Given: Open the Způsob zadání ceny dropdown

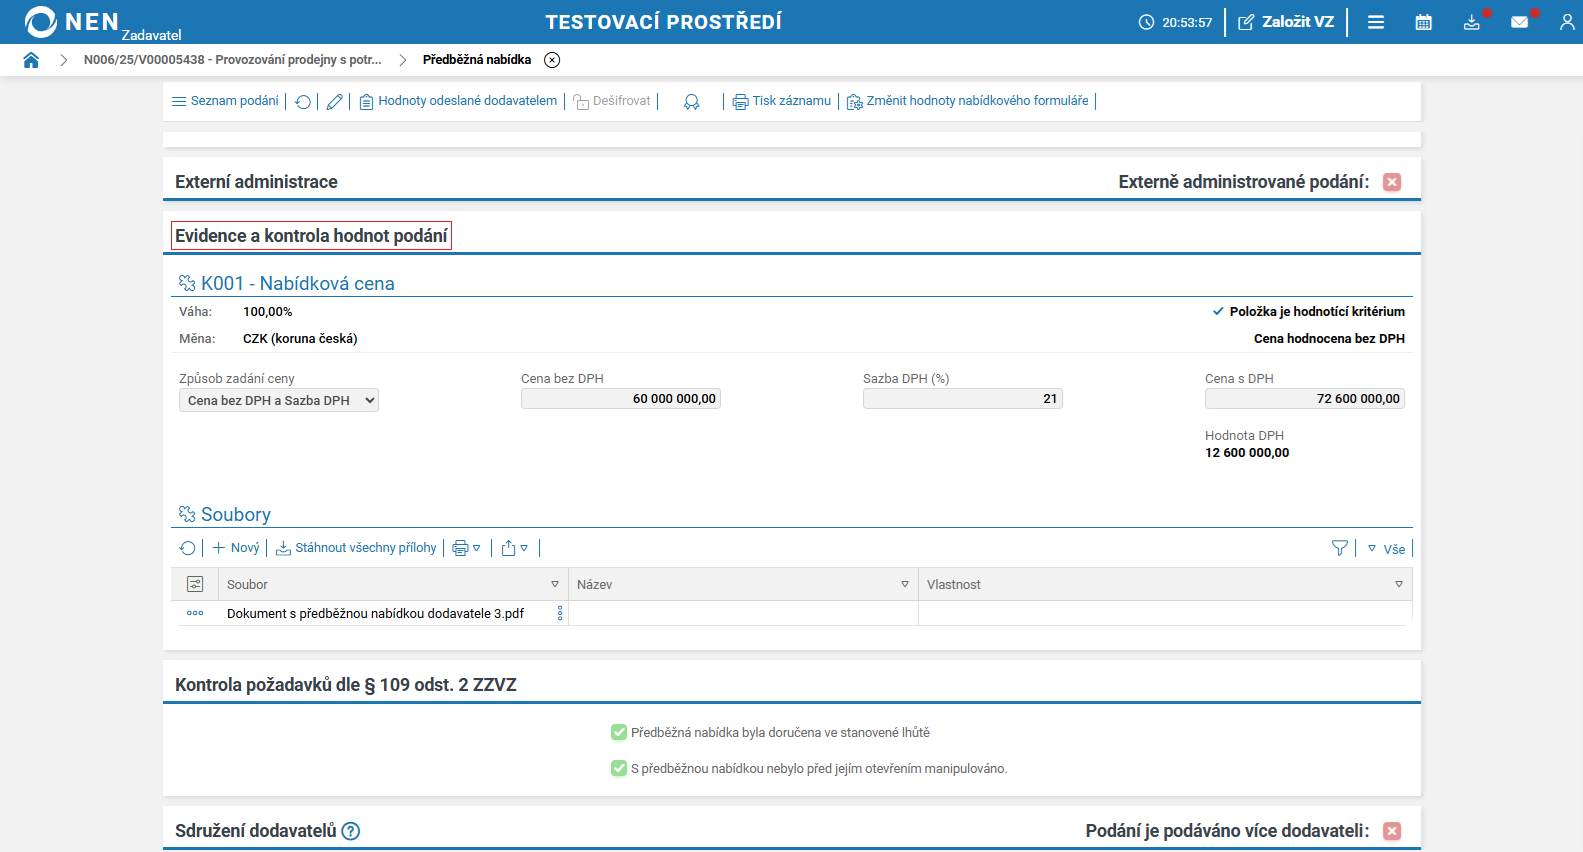Looking at the screenshot, I should [x=279, y=400].
